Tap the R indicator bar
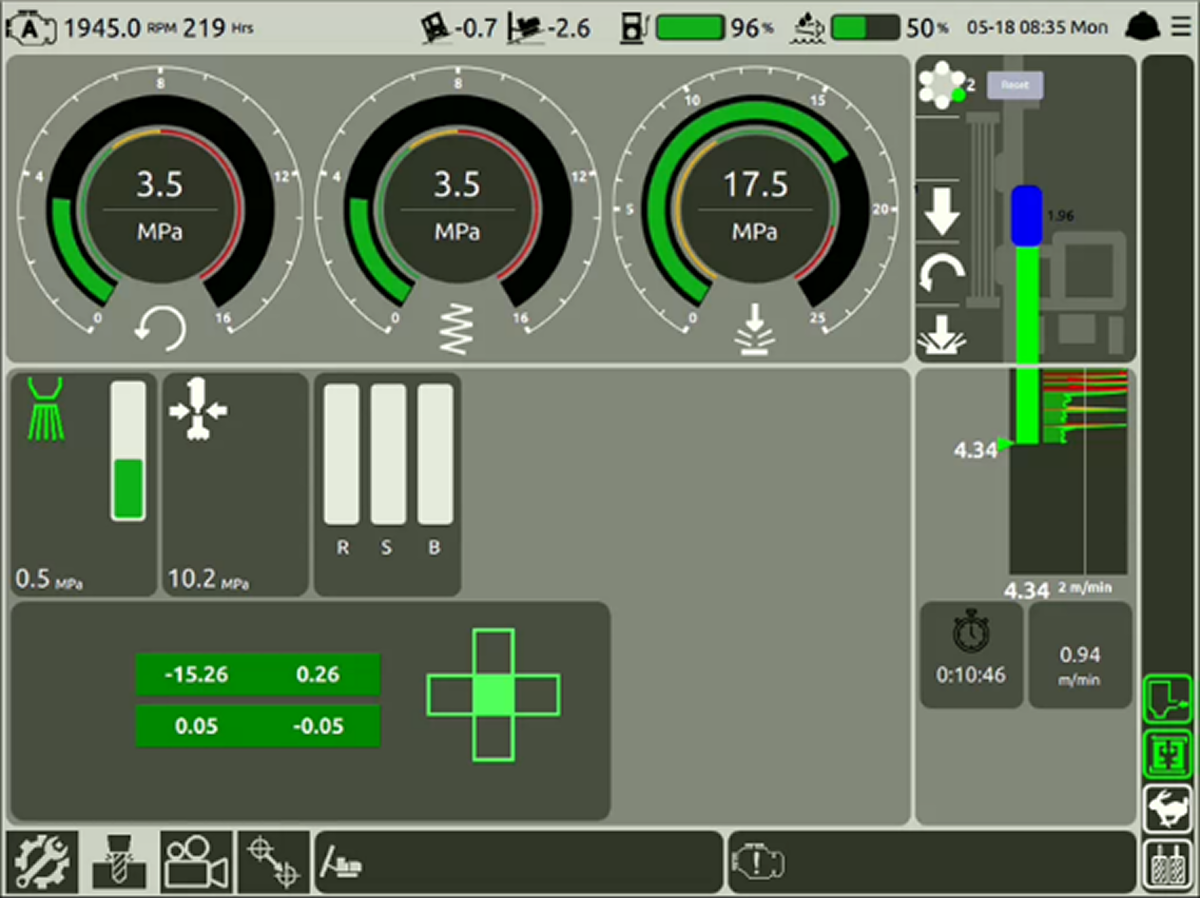The image size is (1200, 898). pyautogui.click(x=342, y=454)
